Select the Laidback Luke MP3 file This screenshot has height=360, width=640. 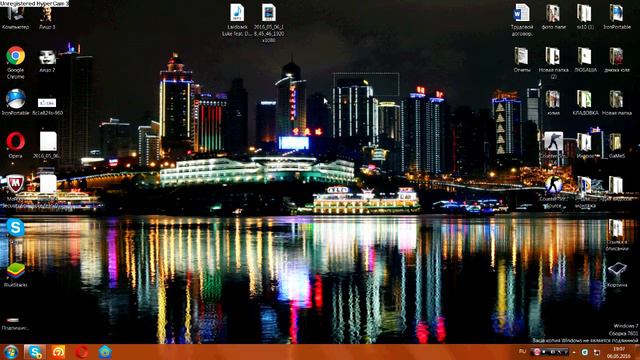pyautogui.click(x=237, y=20)
